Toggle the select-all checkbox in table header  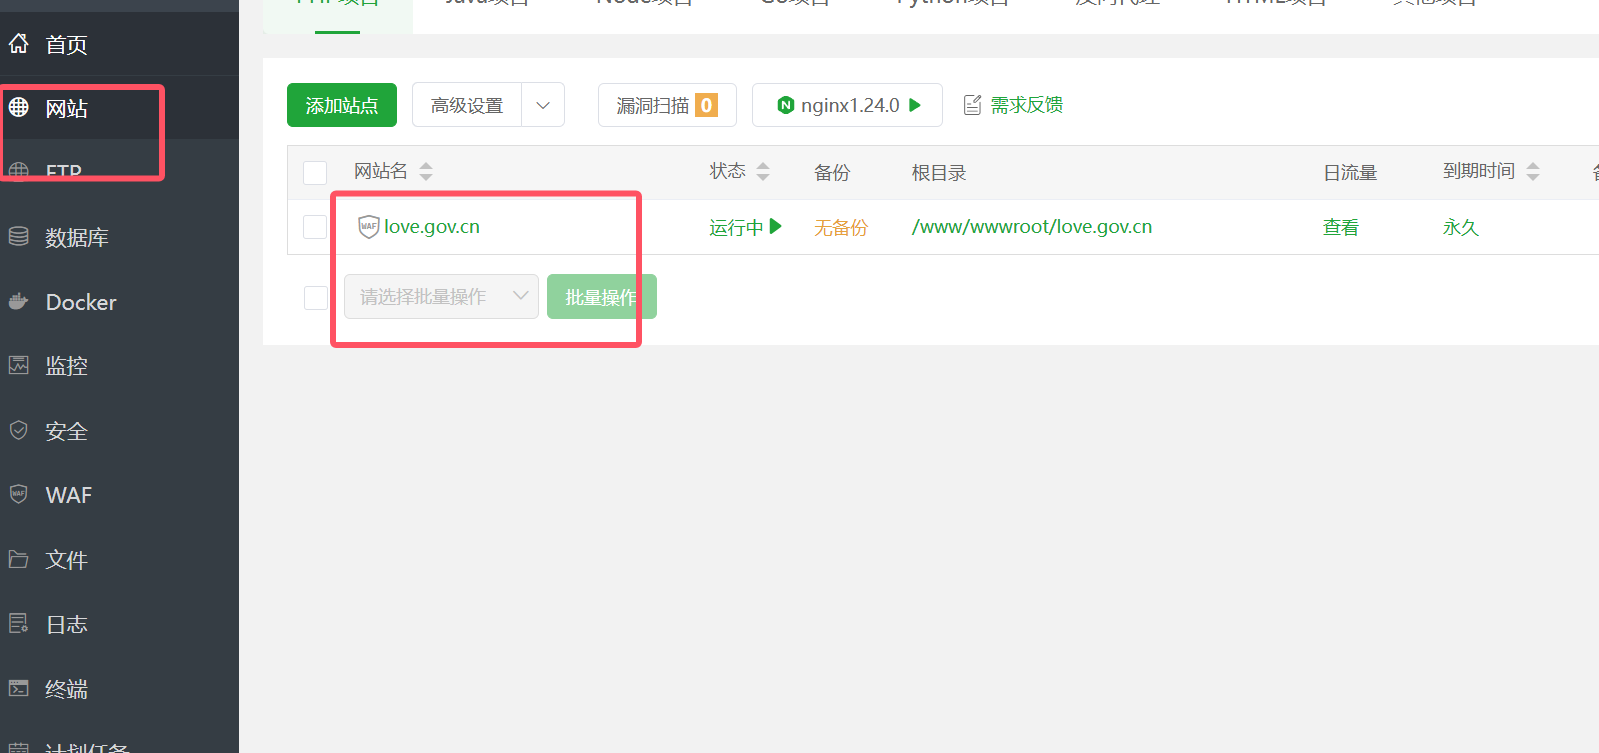coord(315,173)
